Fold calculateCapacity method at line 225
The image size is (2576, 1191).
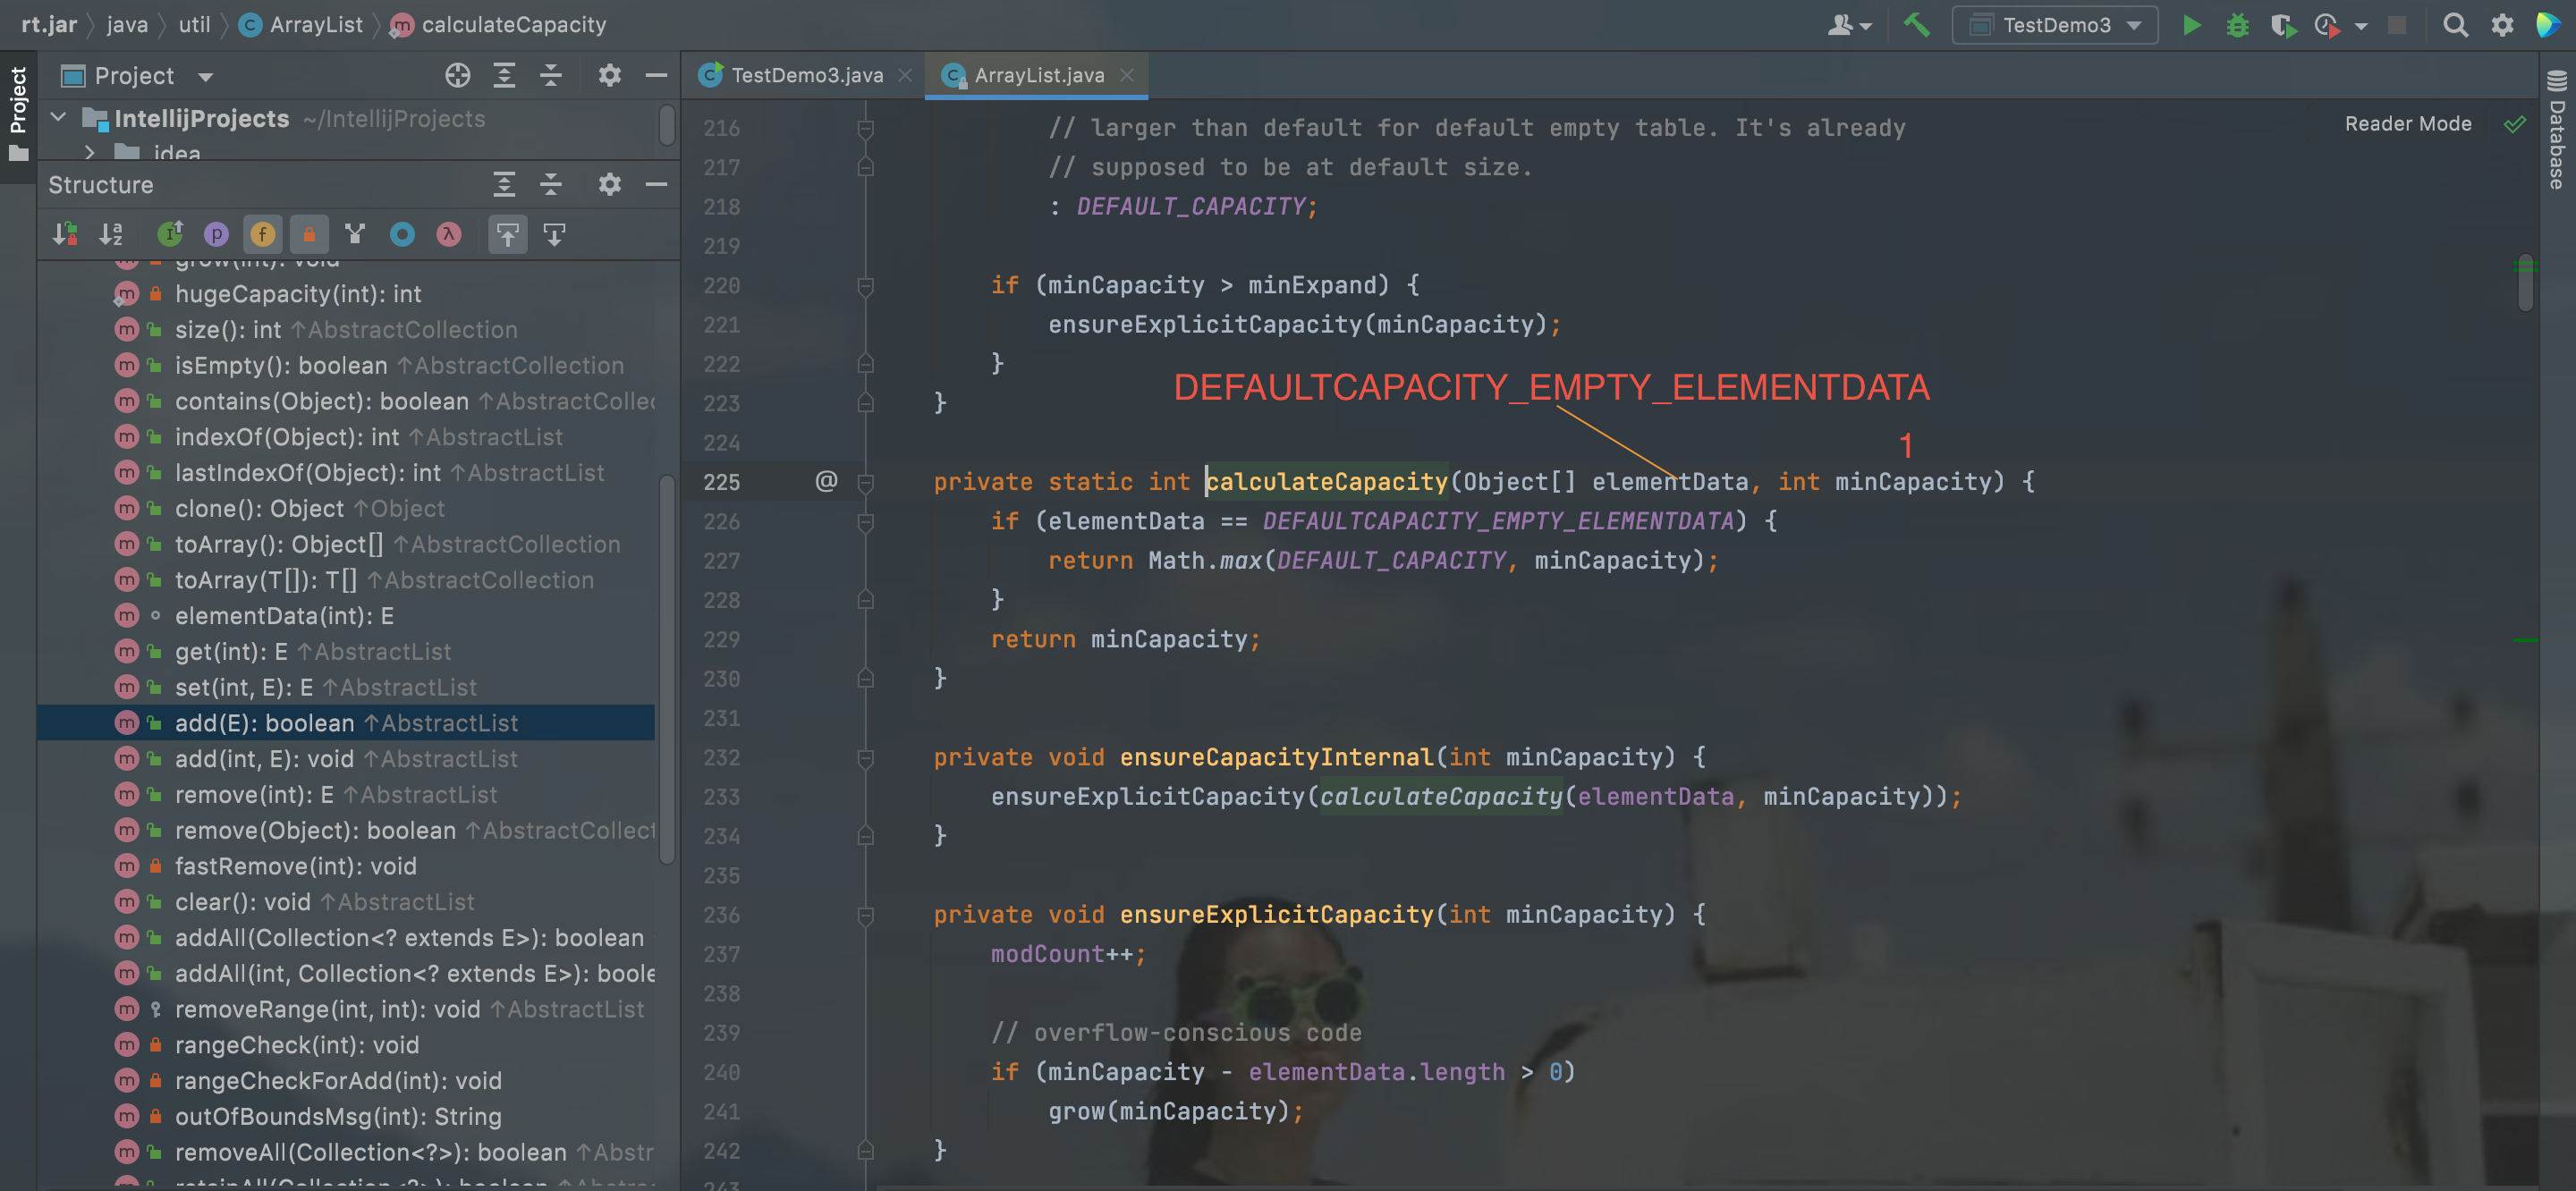[x=866, y=482]
